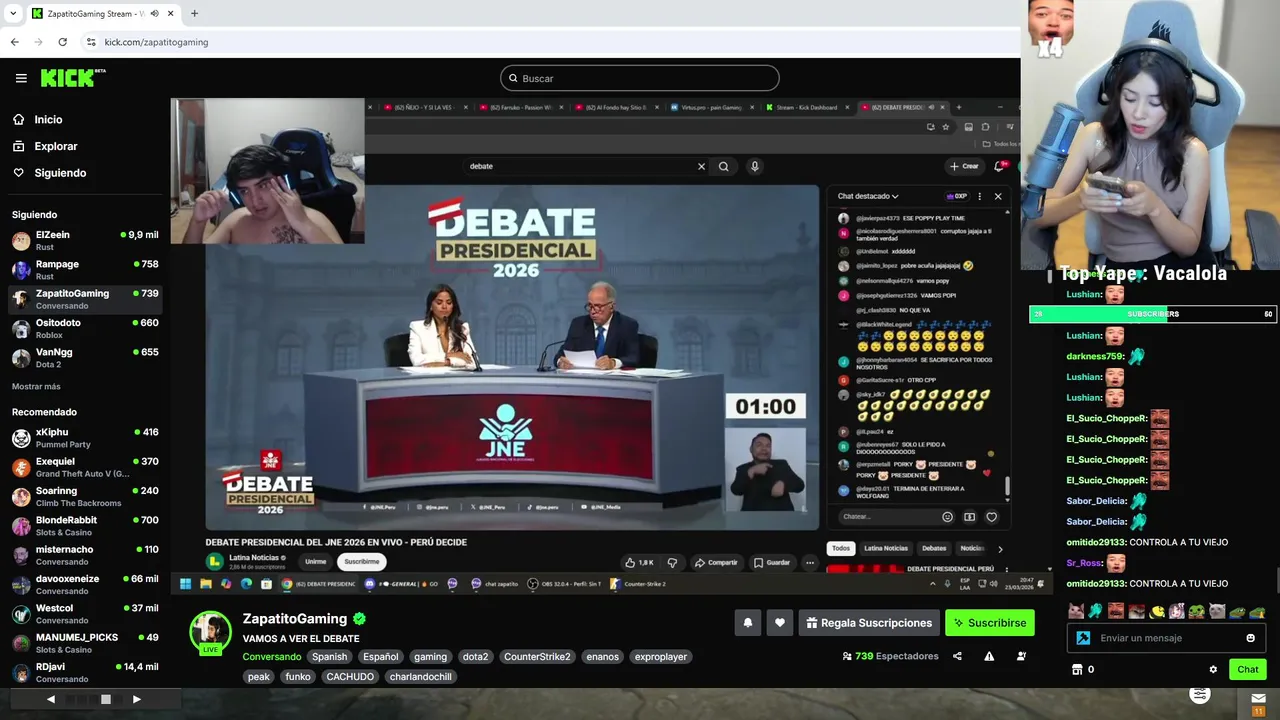The width and height of the screenshot is (1280, 720).
Task: Click the green Chat send button
Action: (1247, 669)
